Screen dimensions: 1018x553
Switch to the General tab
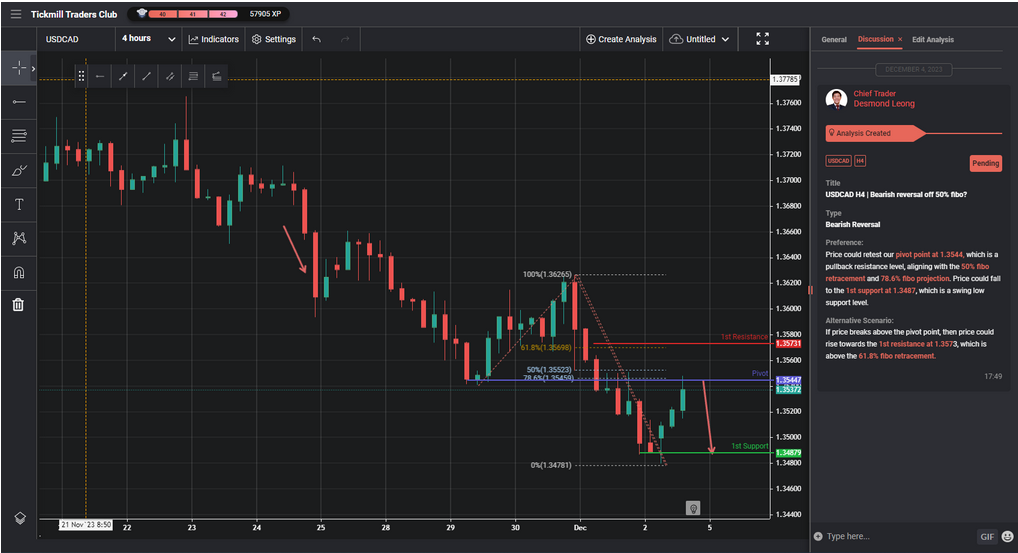coord(834,40)
